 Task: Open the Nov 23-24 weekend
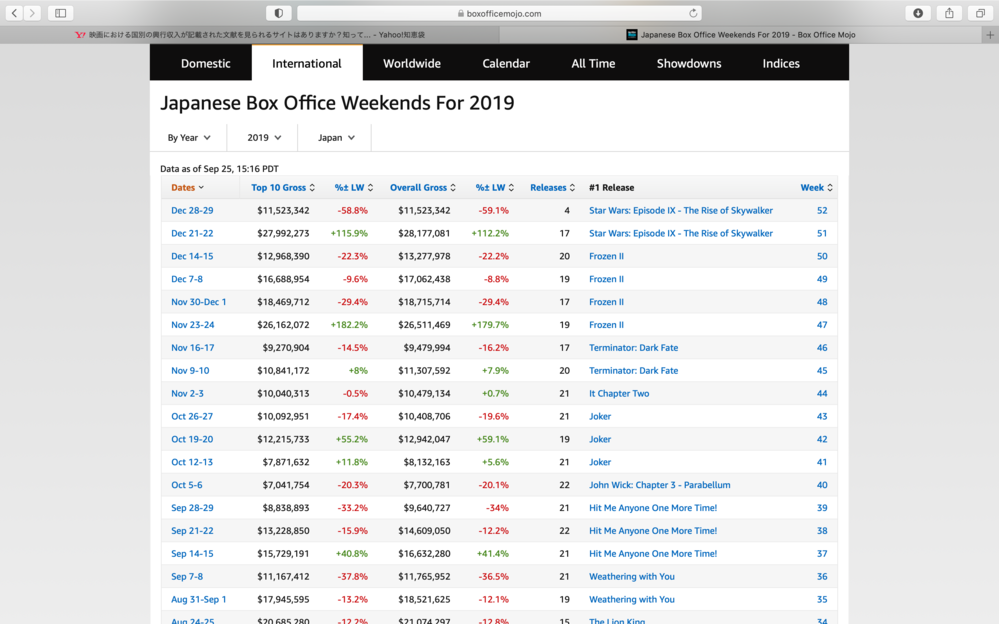click(x=192, y=325)
